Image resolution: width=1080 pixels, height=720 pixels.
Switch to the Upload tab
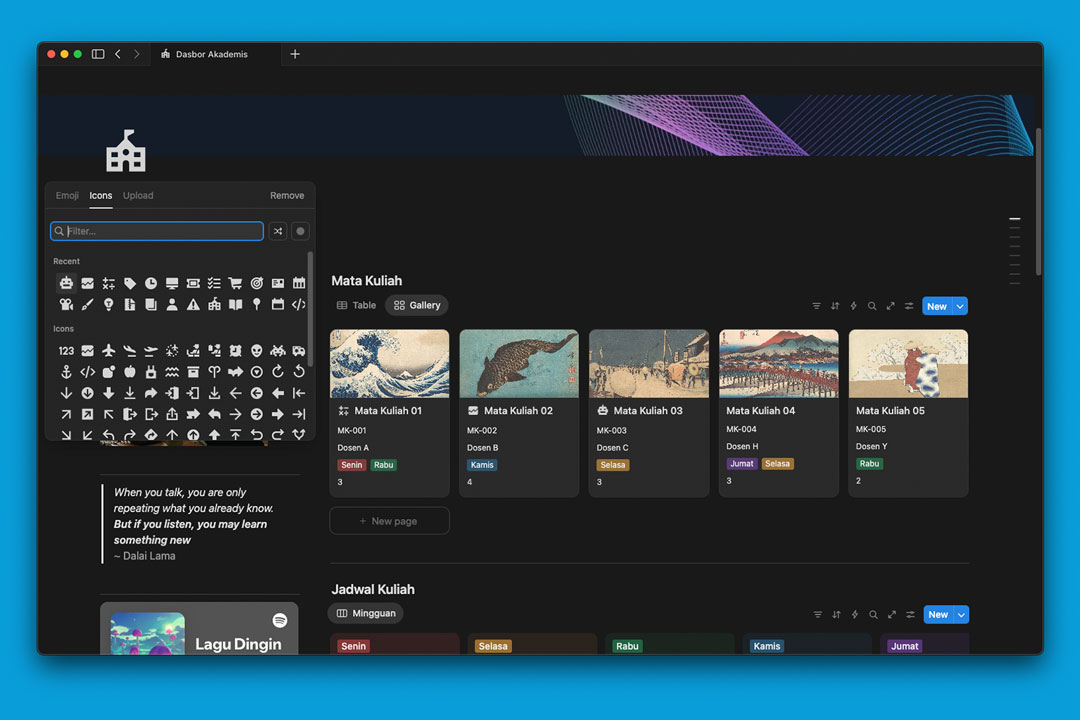point(138,196)
